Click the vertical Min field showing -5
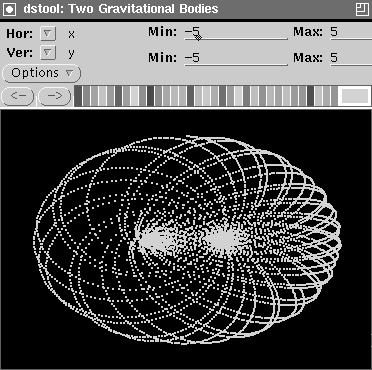 pyautogui.click(x=236, y=58)
